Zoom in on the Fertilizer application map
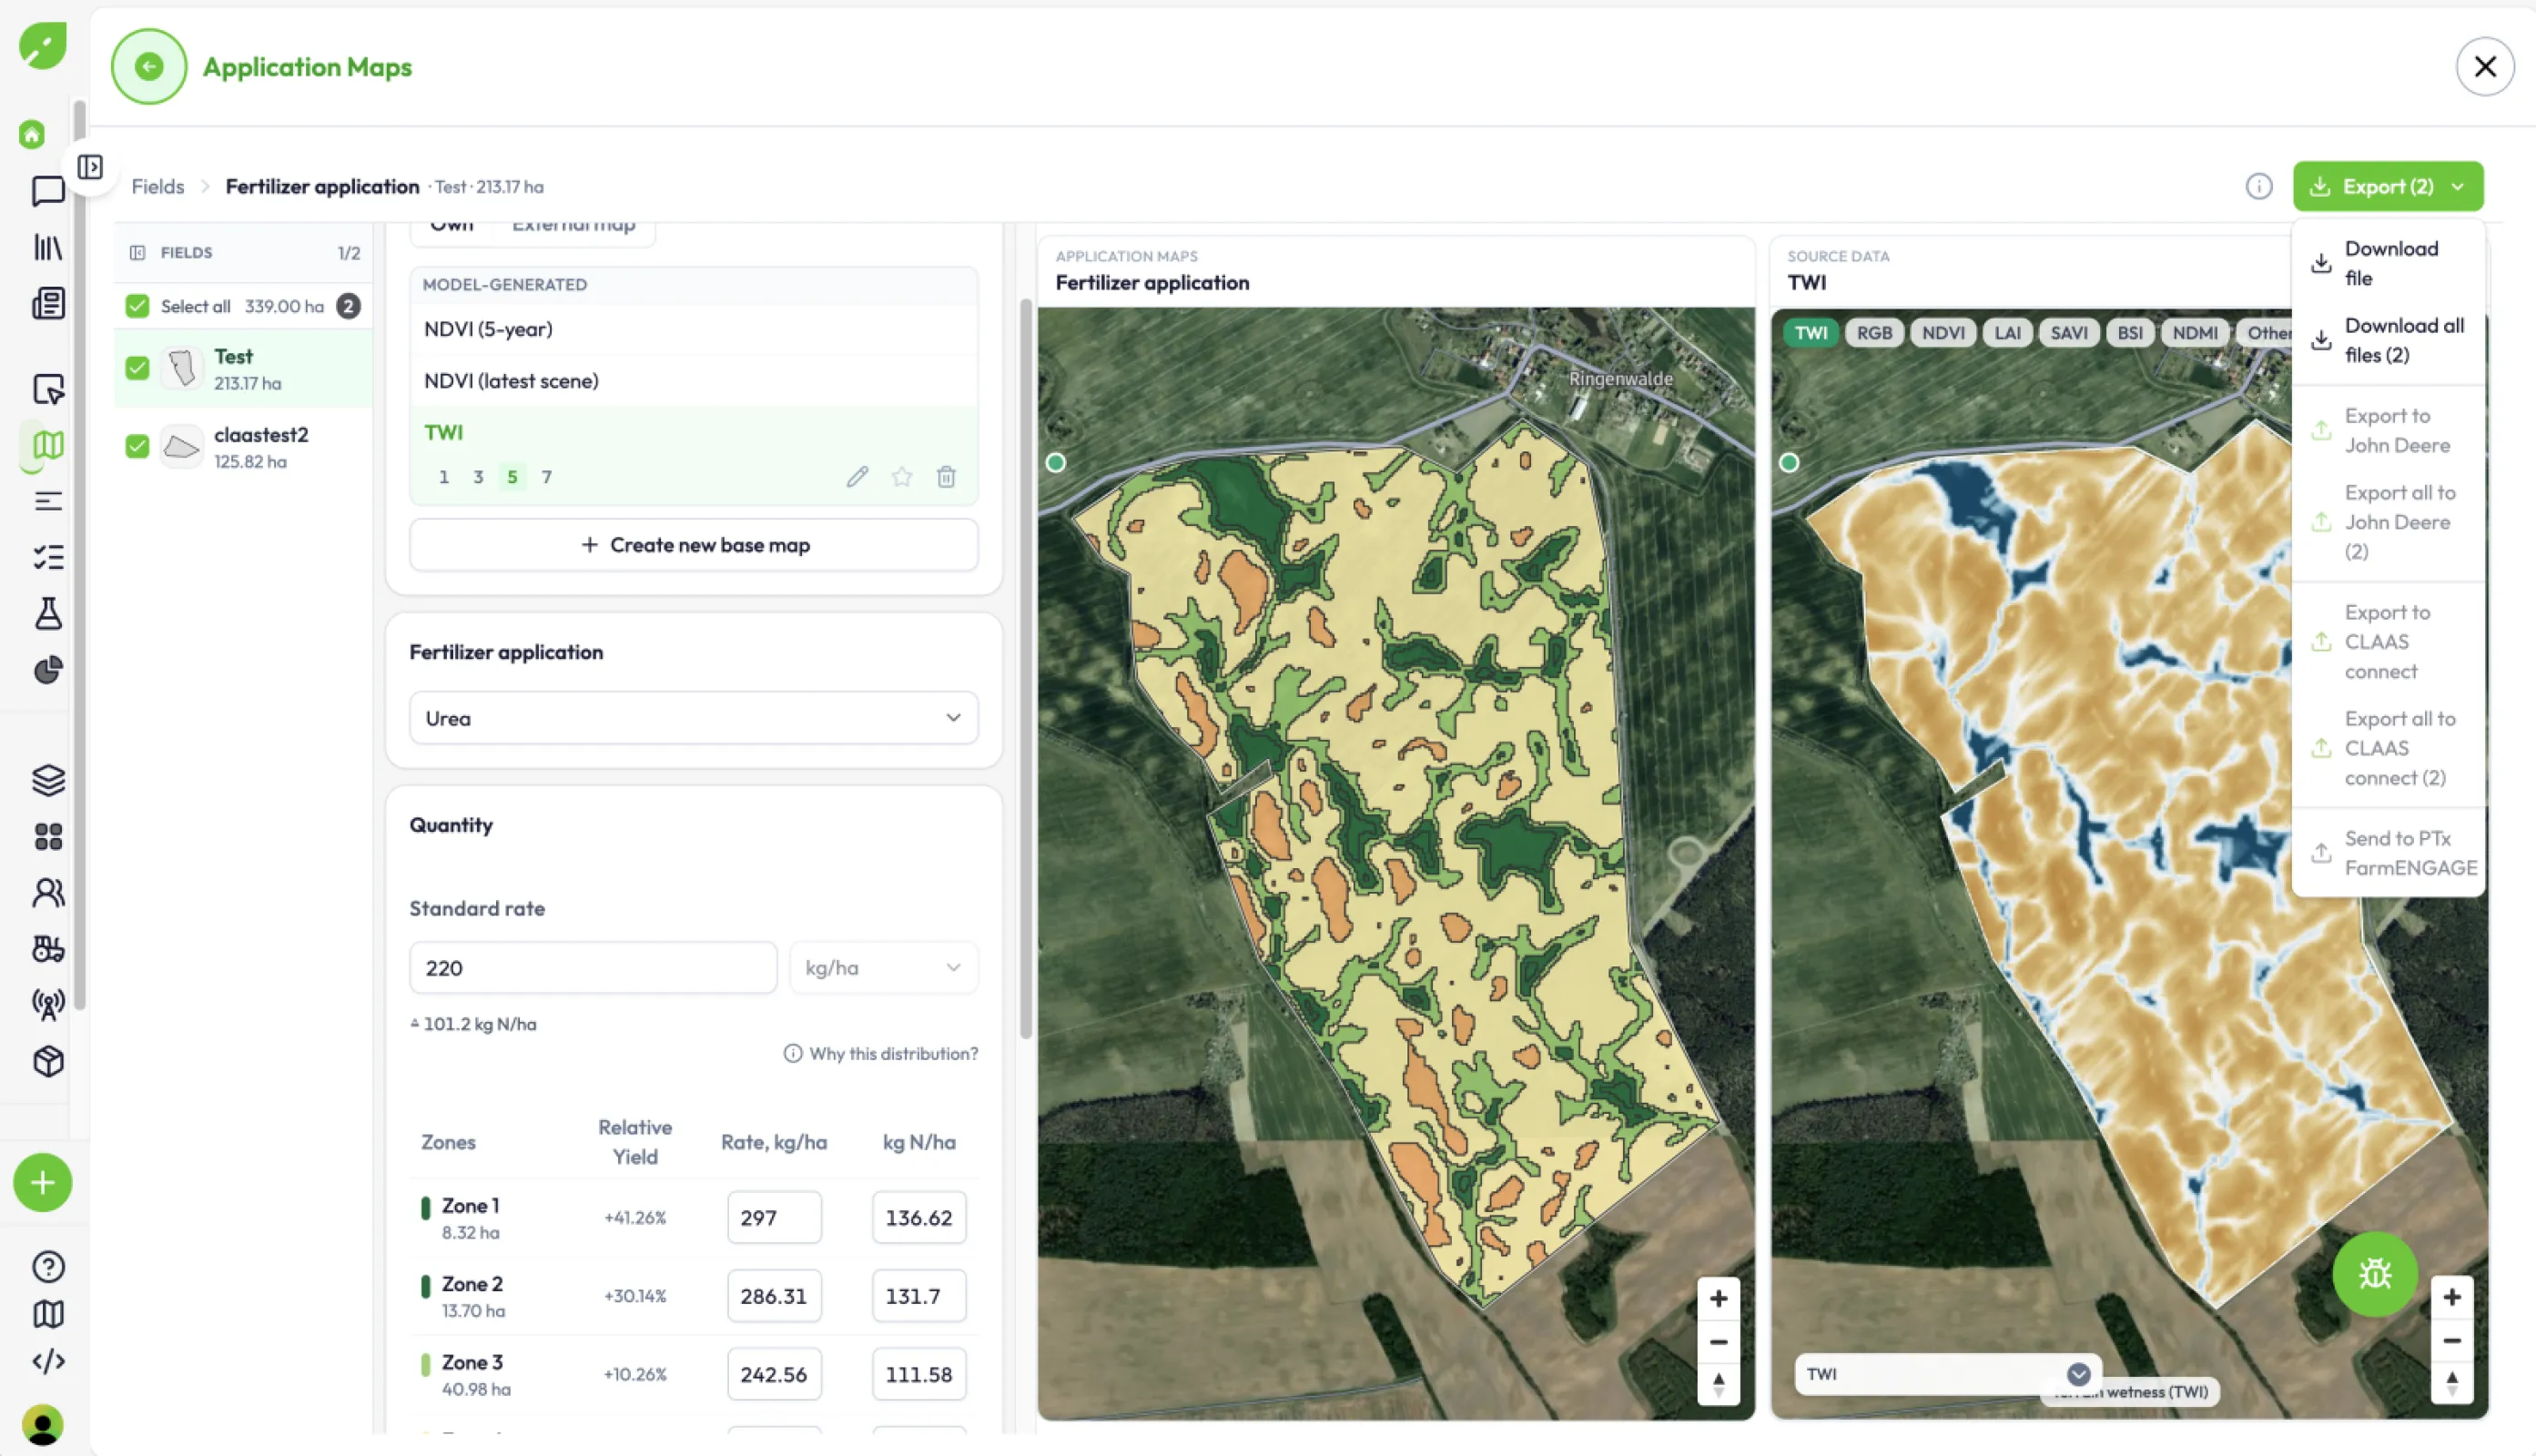Image resolution: width=2536 pixels, height=1456 pixels. click(1718, 1299)
